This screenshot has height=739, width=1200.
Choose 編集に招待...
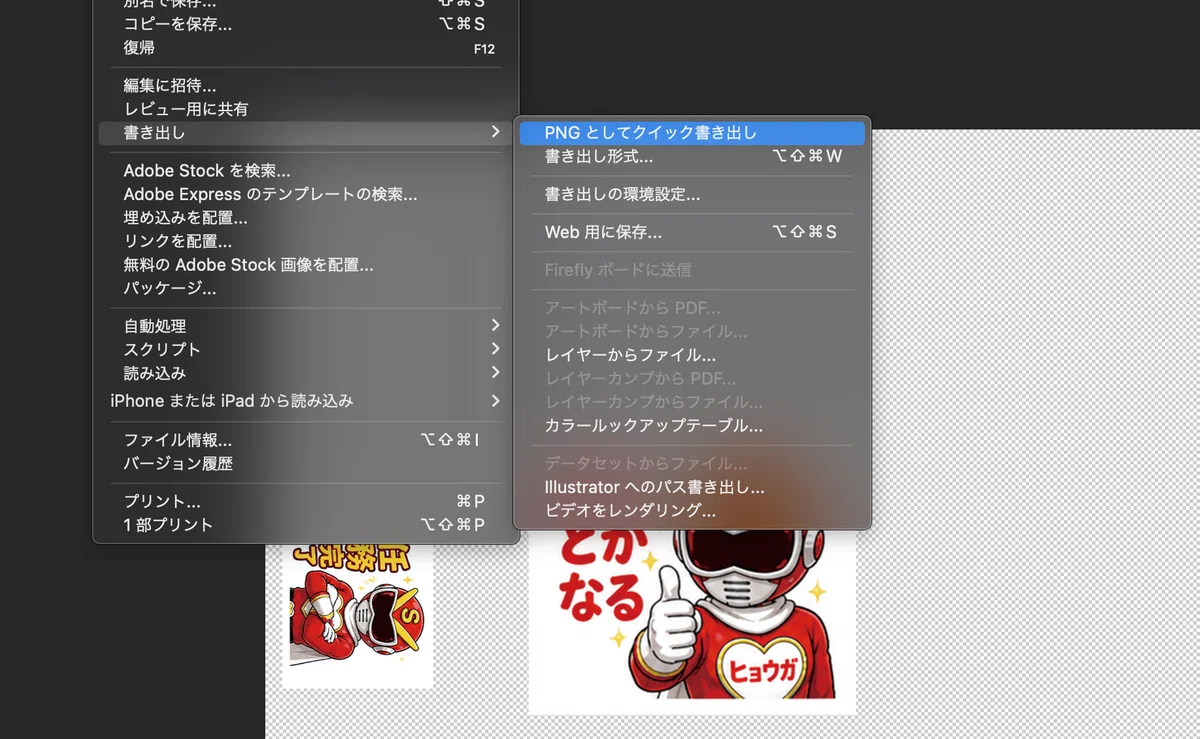click(306, 86)
